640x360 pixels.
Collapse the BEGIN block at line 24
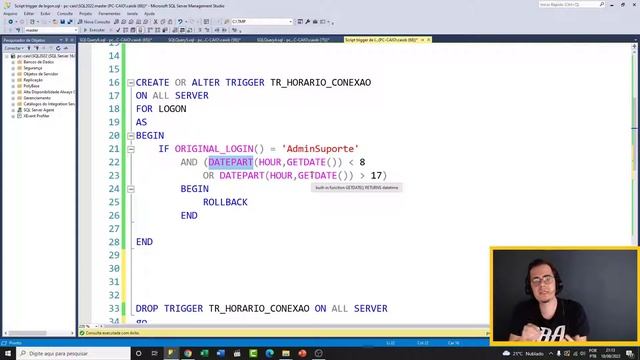131,189
